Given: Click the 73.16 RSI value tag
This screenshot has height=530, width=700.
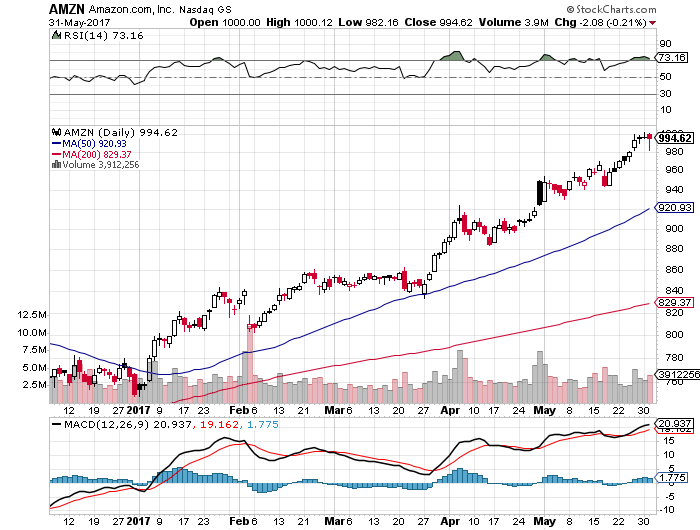Looking at the screenshot, I should 672,59.
